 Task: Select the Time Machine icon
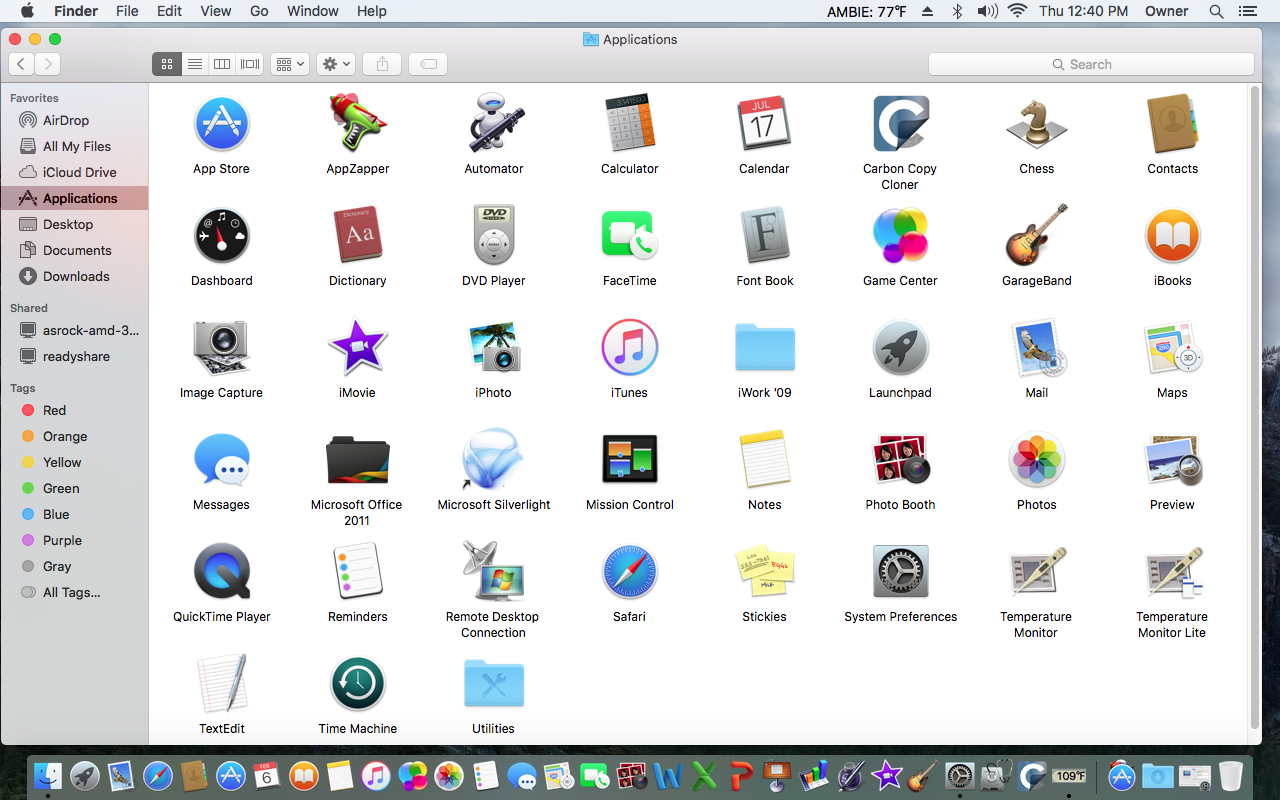click(357, 684)
